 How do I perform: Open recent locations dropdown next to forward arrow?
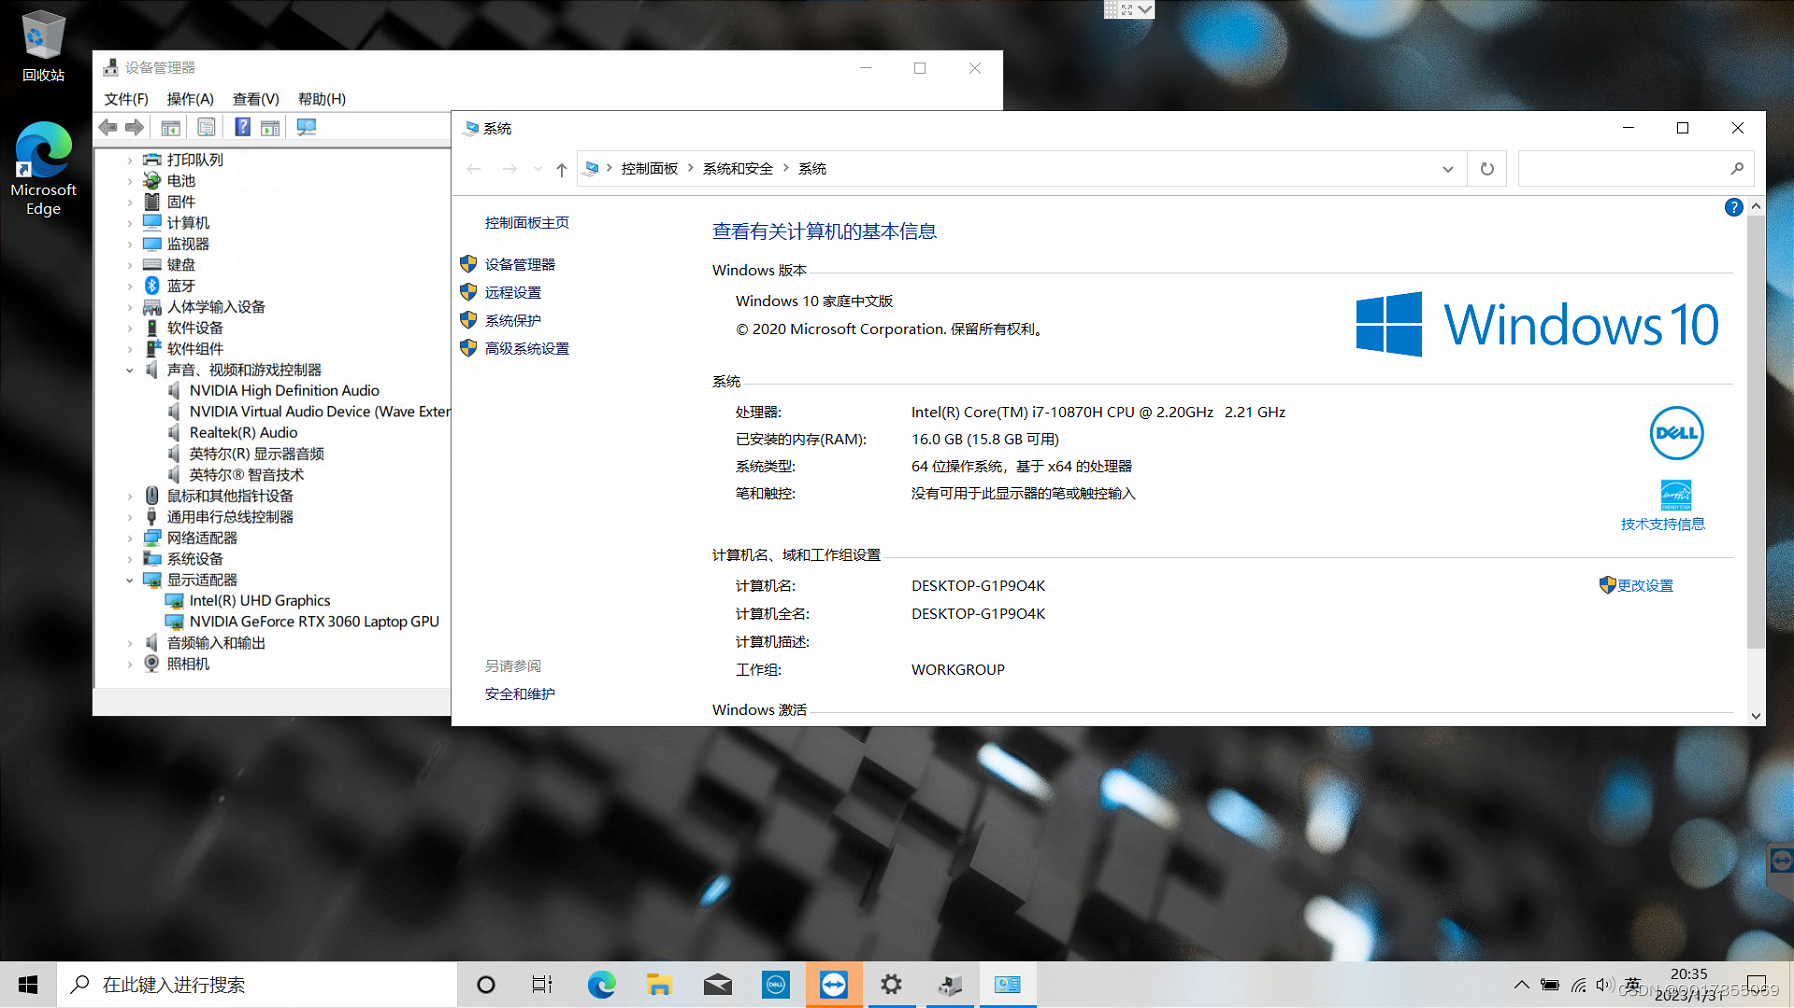538,169
